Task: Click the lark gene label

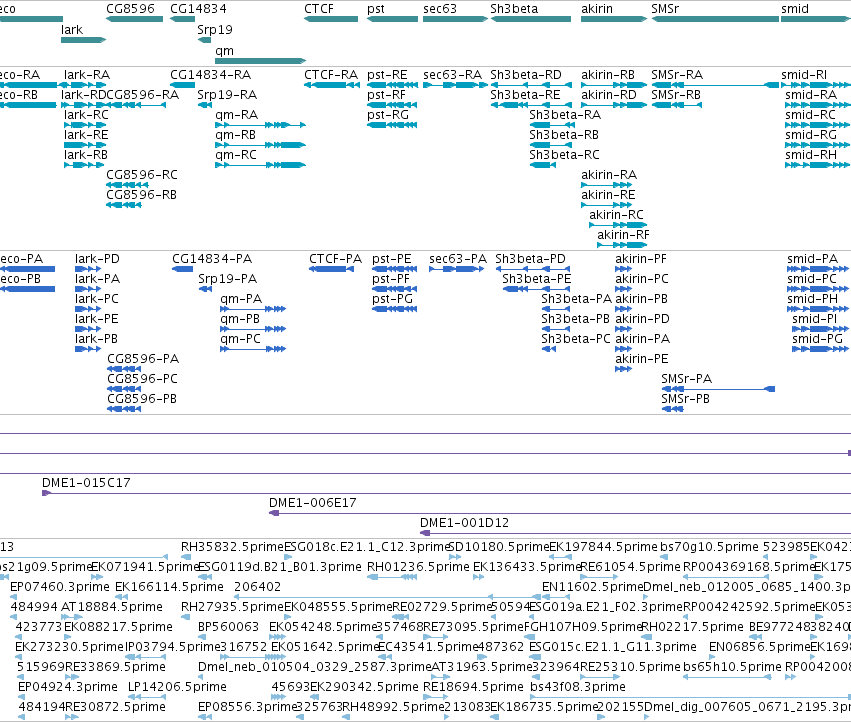Action: (72, 30)
